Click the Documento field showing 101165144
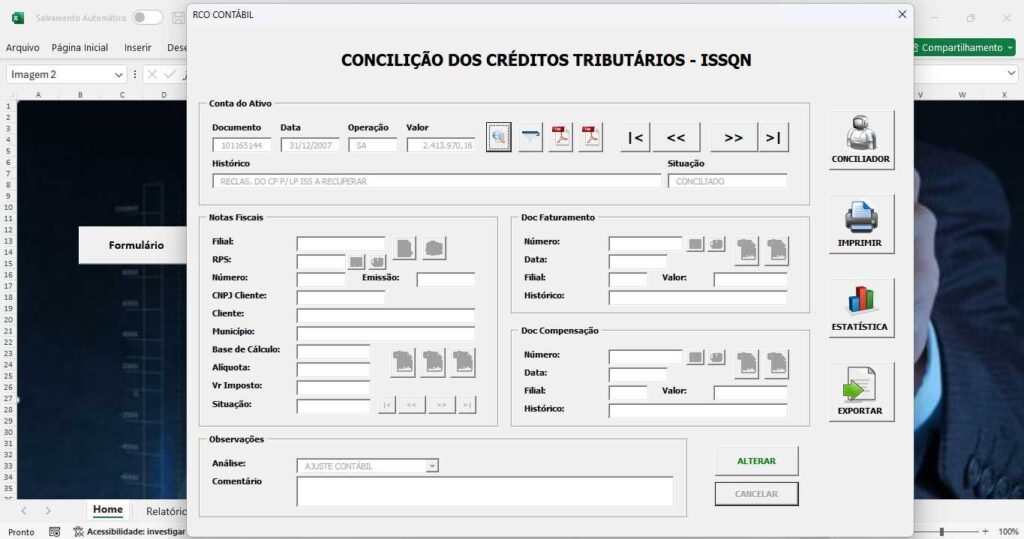1024x539 pixels. pos(242,145)
